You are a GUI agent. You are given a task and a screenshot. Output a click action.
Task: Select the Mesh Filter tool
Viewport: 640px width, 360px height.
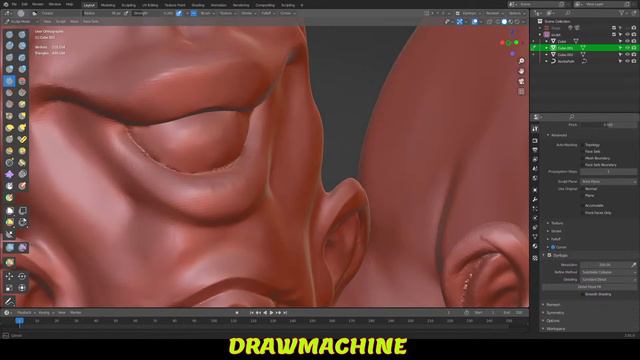click(9, 247)
